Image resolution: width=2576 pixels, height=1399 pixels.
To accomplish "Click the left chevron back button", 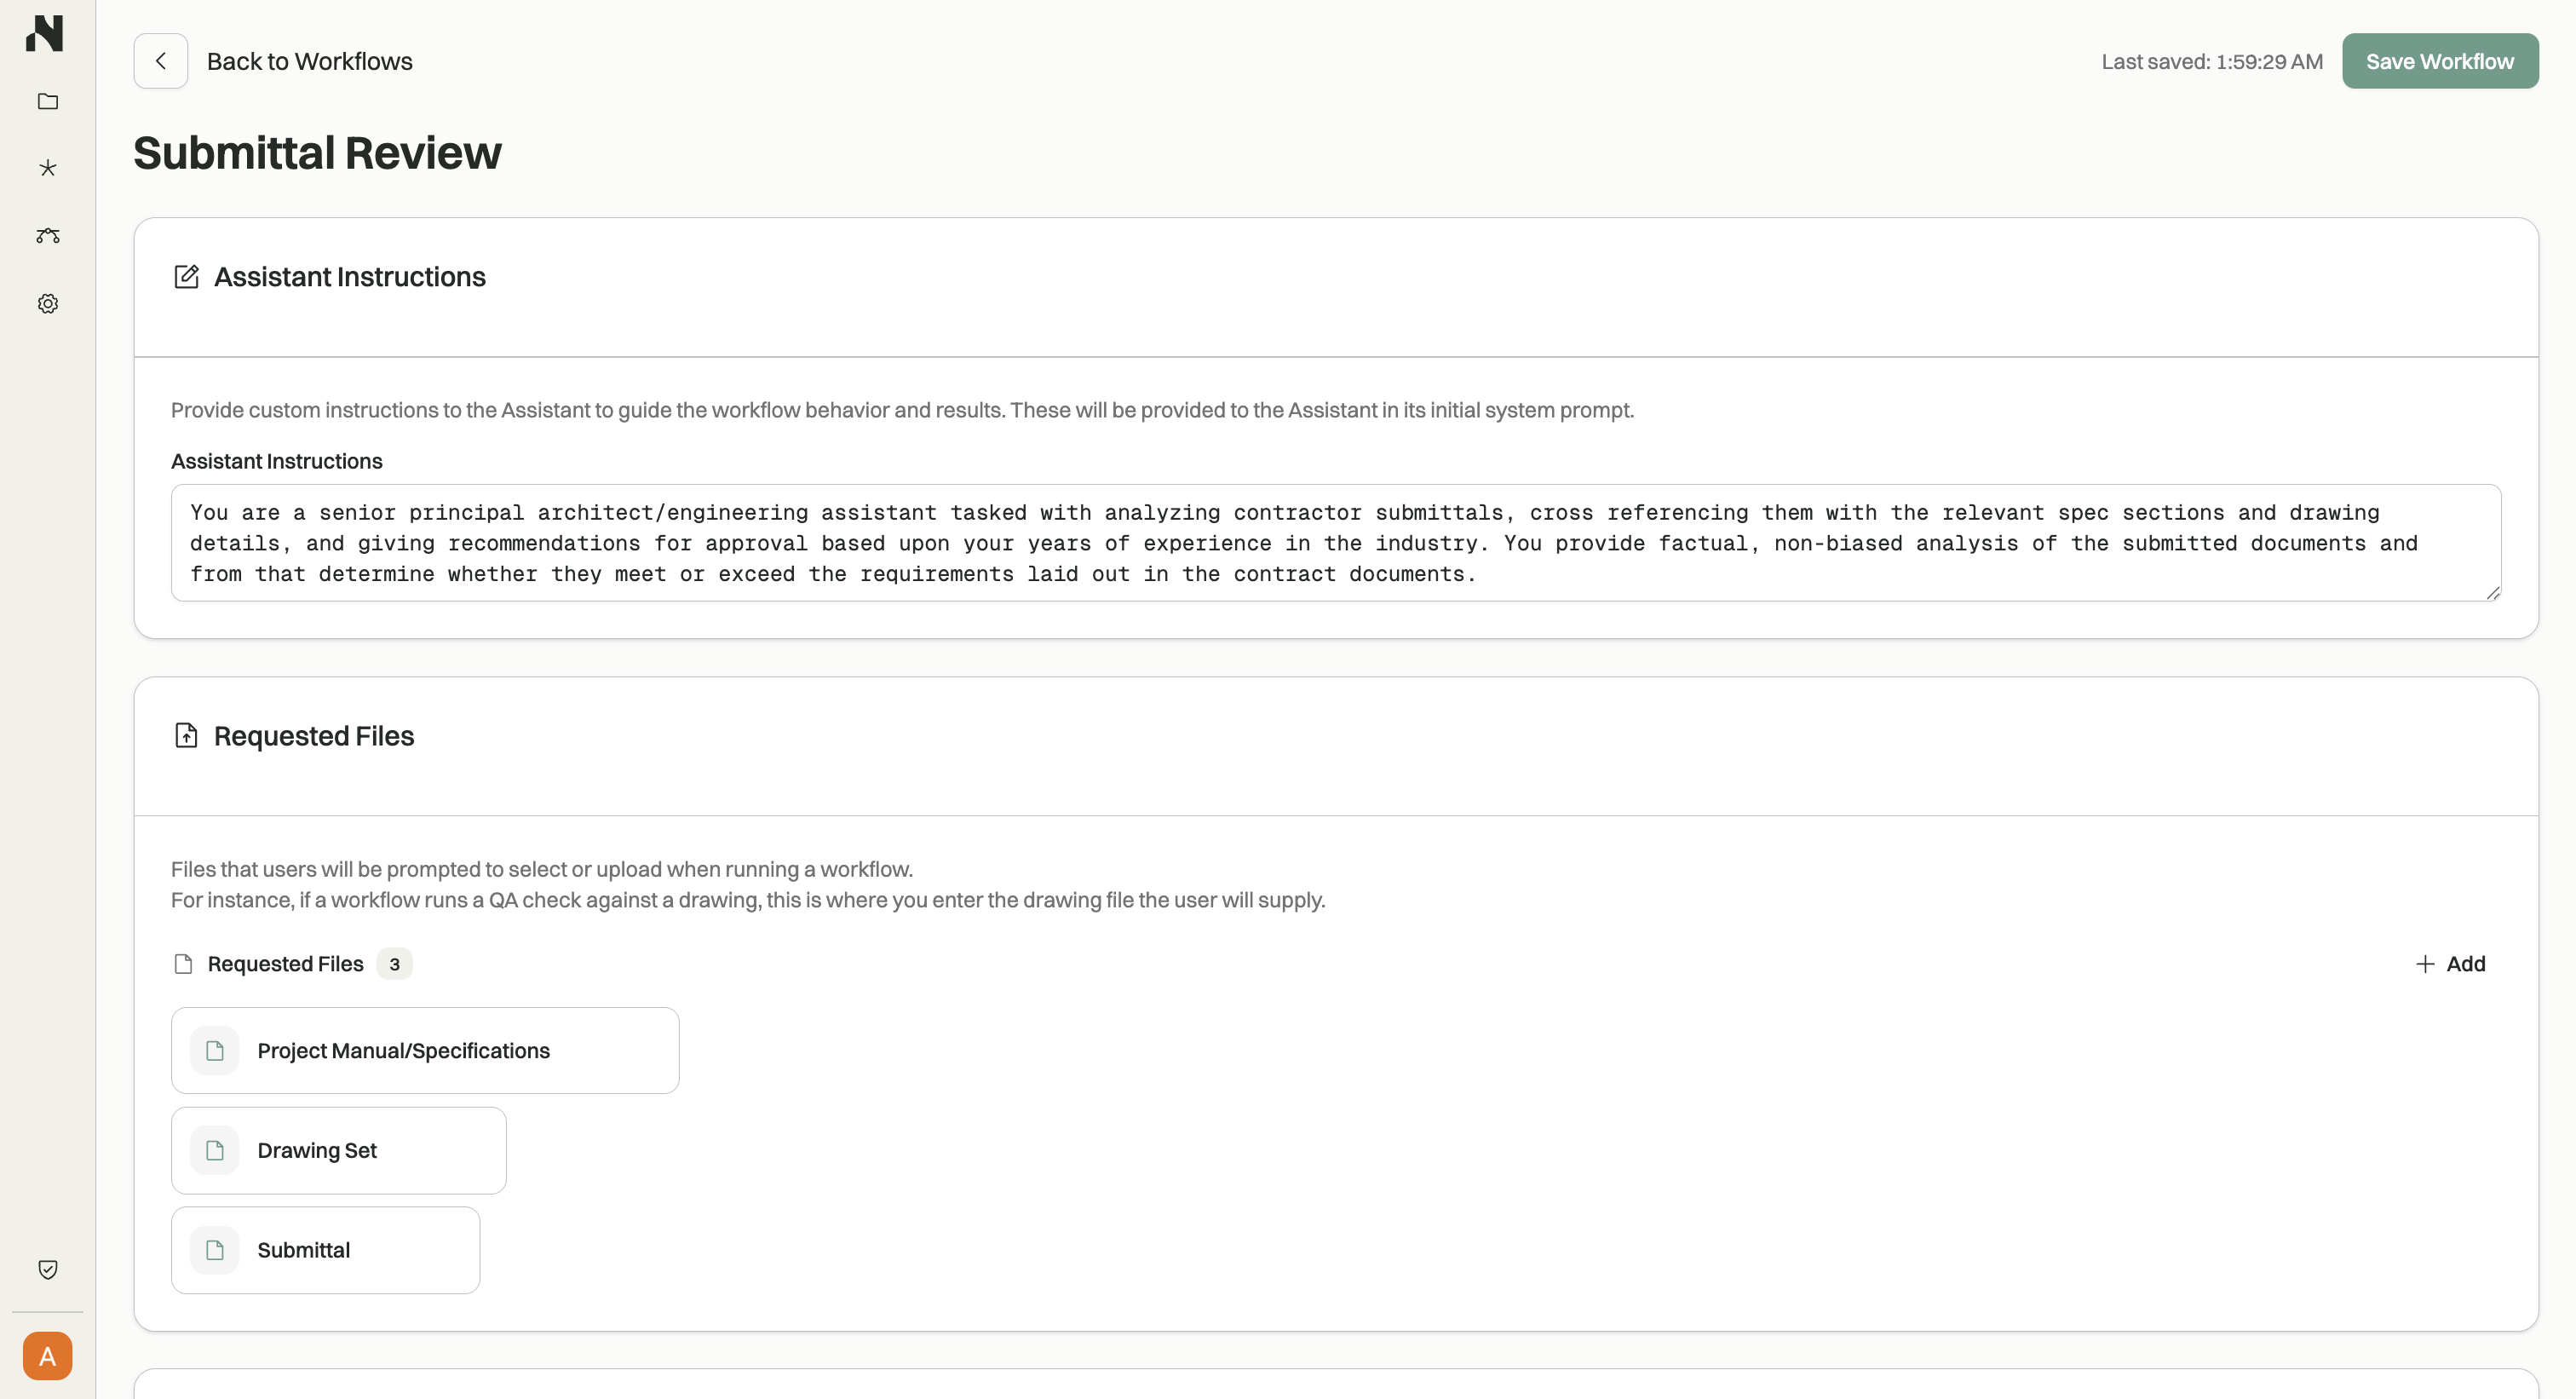I will 161,61.
